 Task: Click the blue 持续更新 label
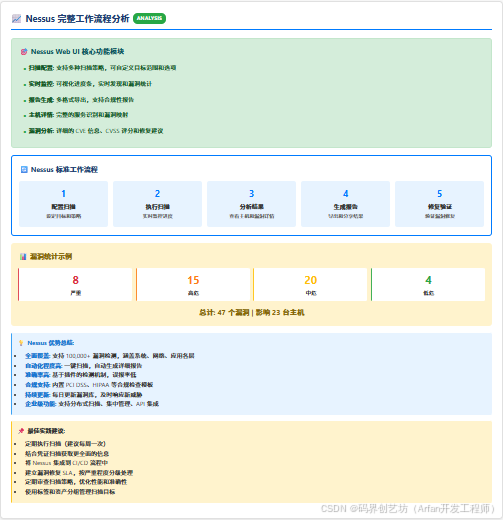[37, 395]
